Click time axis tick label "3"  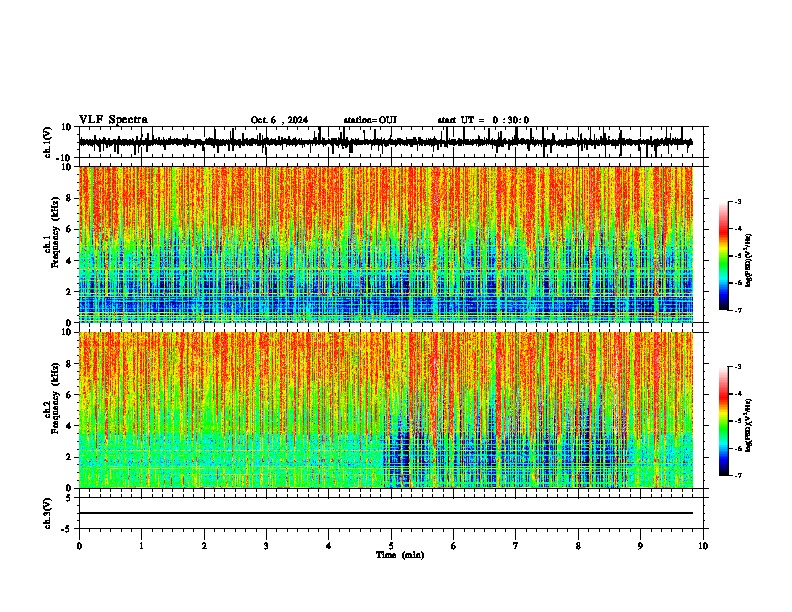(266, 546)
